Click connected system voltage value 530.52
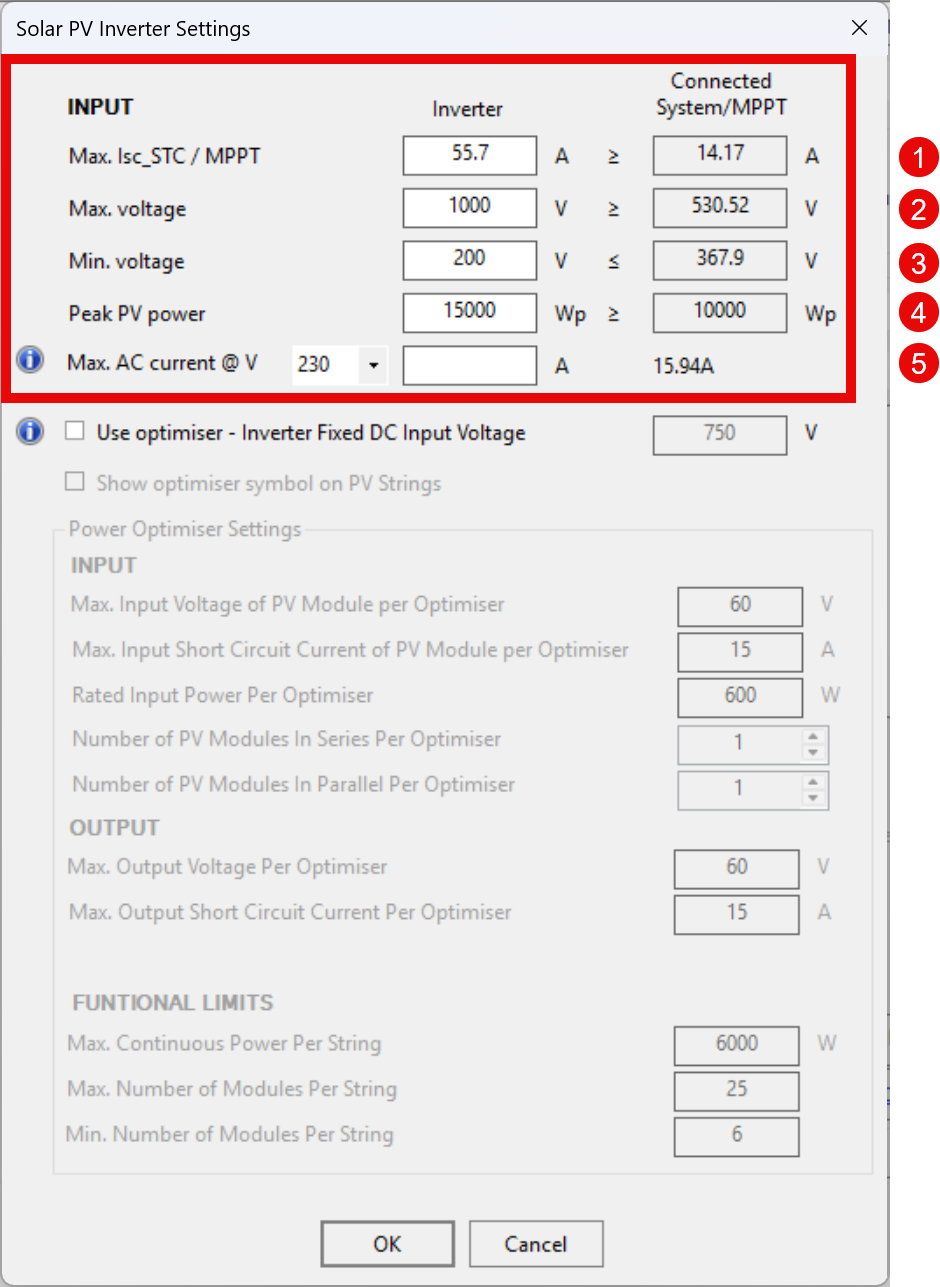 720,207
